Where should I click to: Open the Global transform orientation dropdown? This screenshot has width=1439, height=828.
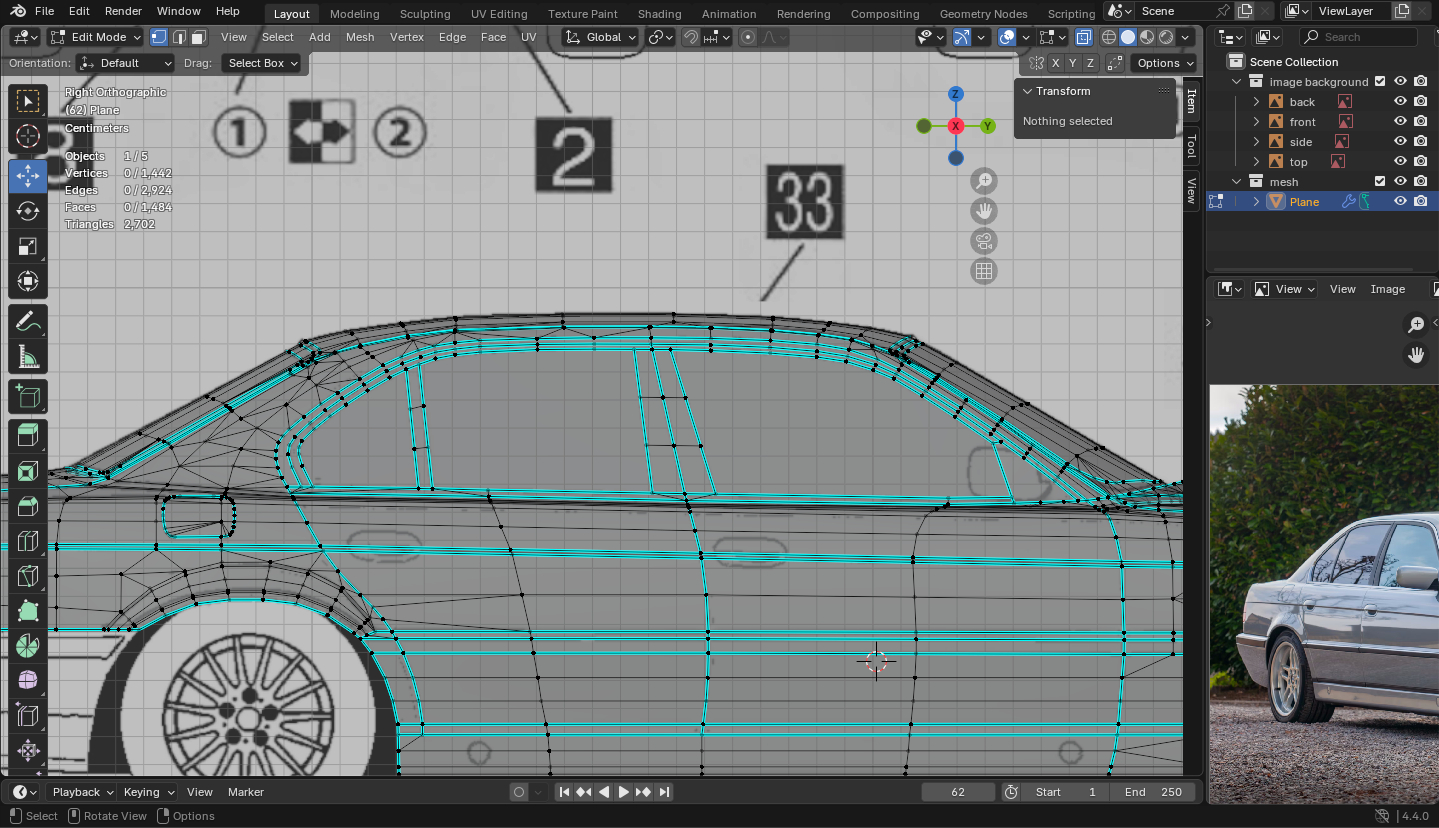pyautogui.click(x=601, y=37)
